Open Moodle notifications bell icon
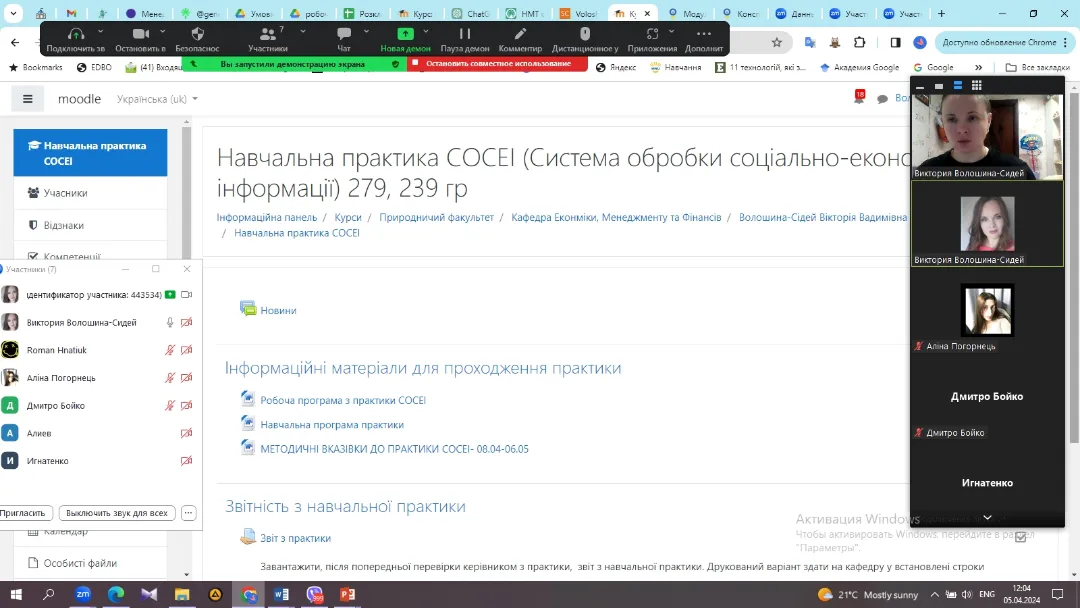This screenshot has width=1080, height=608. click(x=858, y=98)
